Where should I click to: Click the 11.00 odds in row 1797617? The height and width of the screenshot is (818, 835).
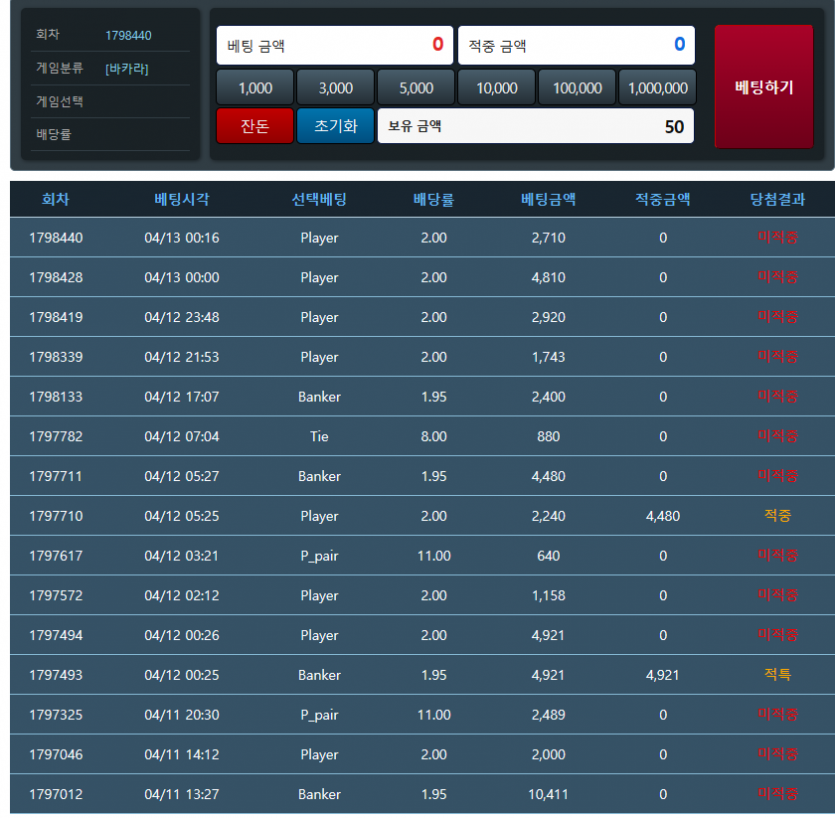coord(433,556)
